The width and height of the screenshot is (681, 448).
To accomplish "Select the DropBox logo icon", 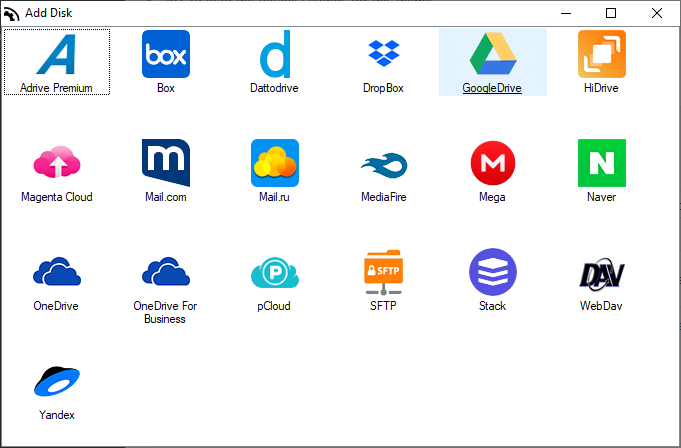I will coord(383,53).
